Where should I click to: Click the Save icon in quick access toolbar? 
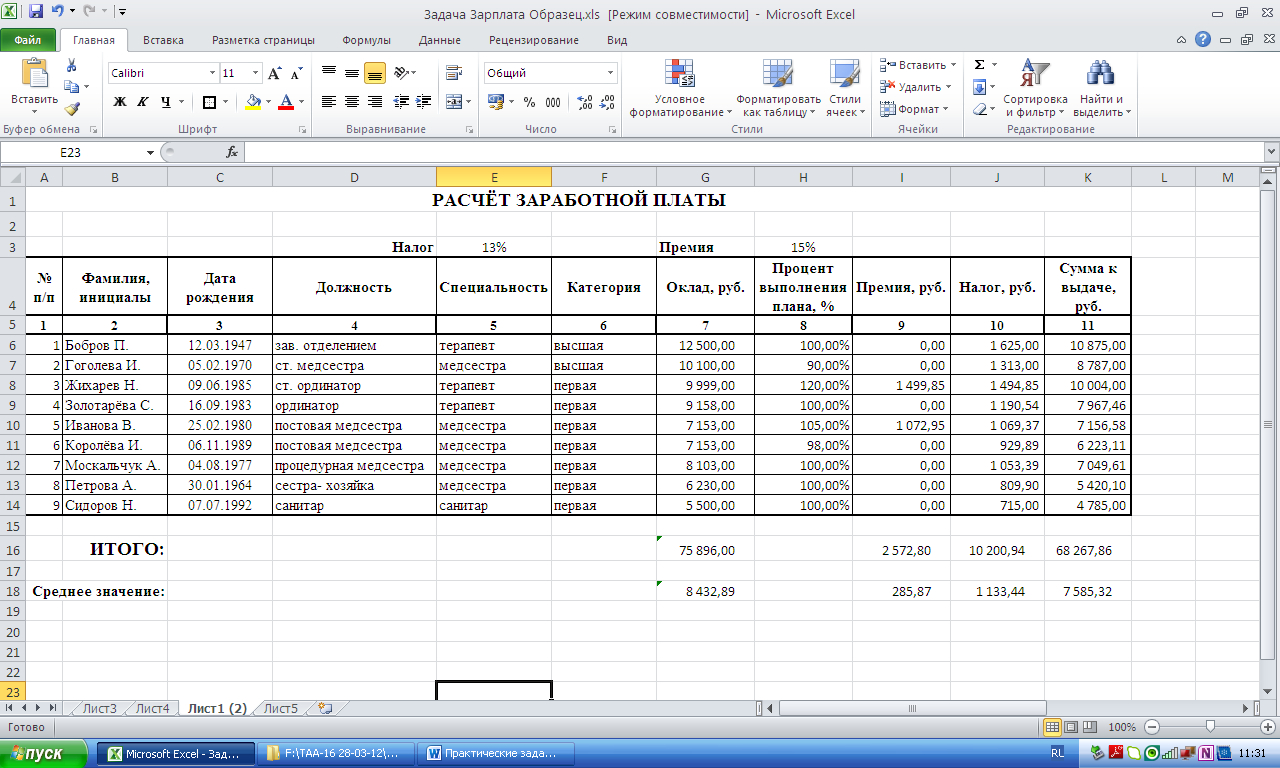pyautogui.click(x=36, y=13)
